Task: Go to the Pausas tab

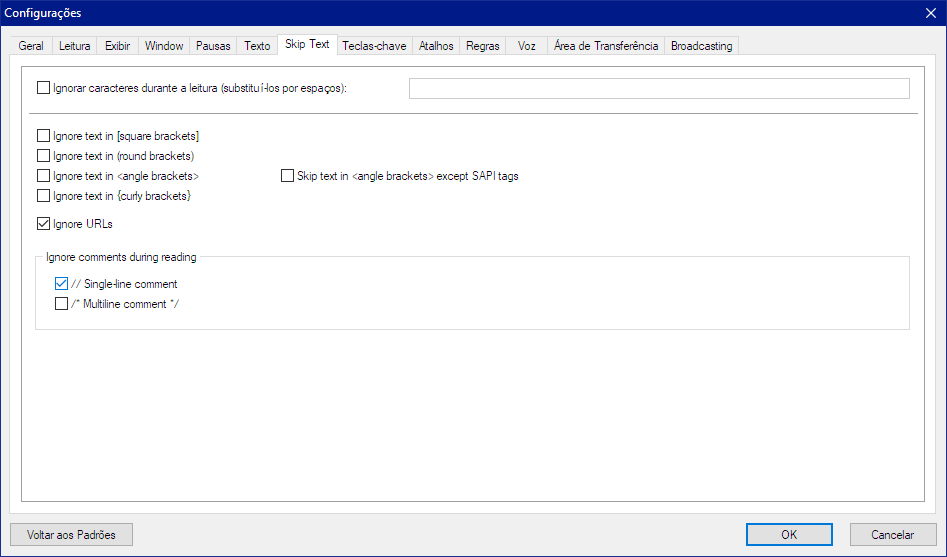Action: [213, 46]
